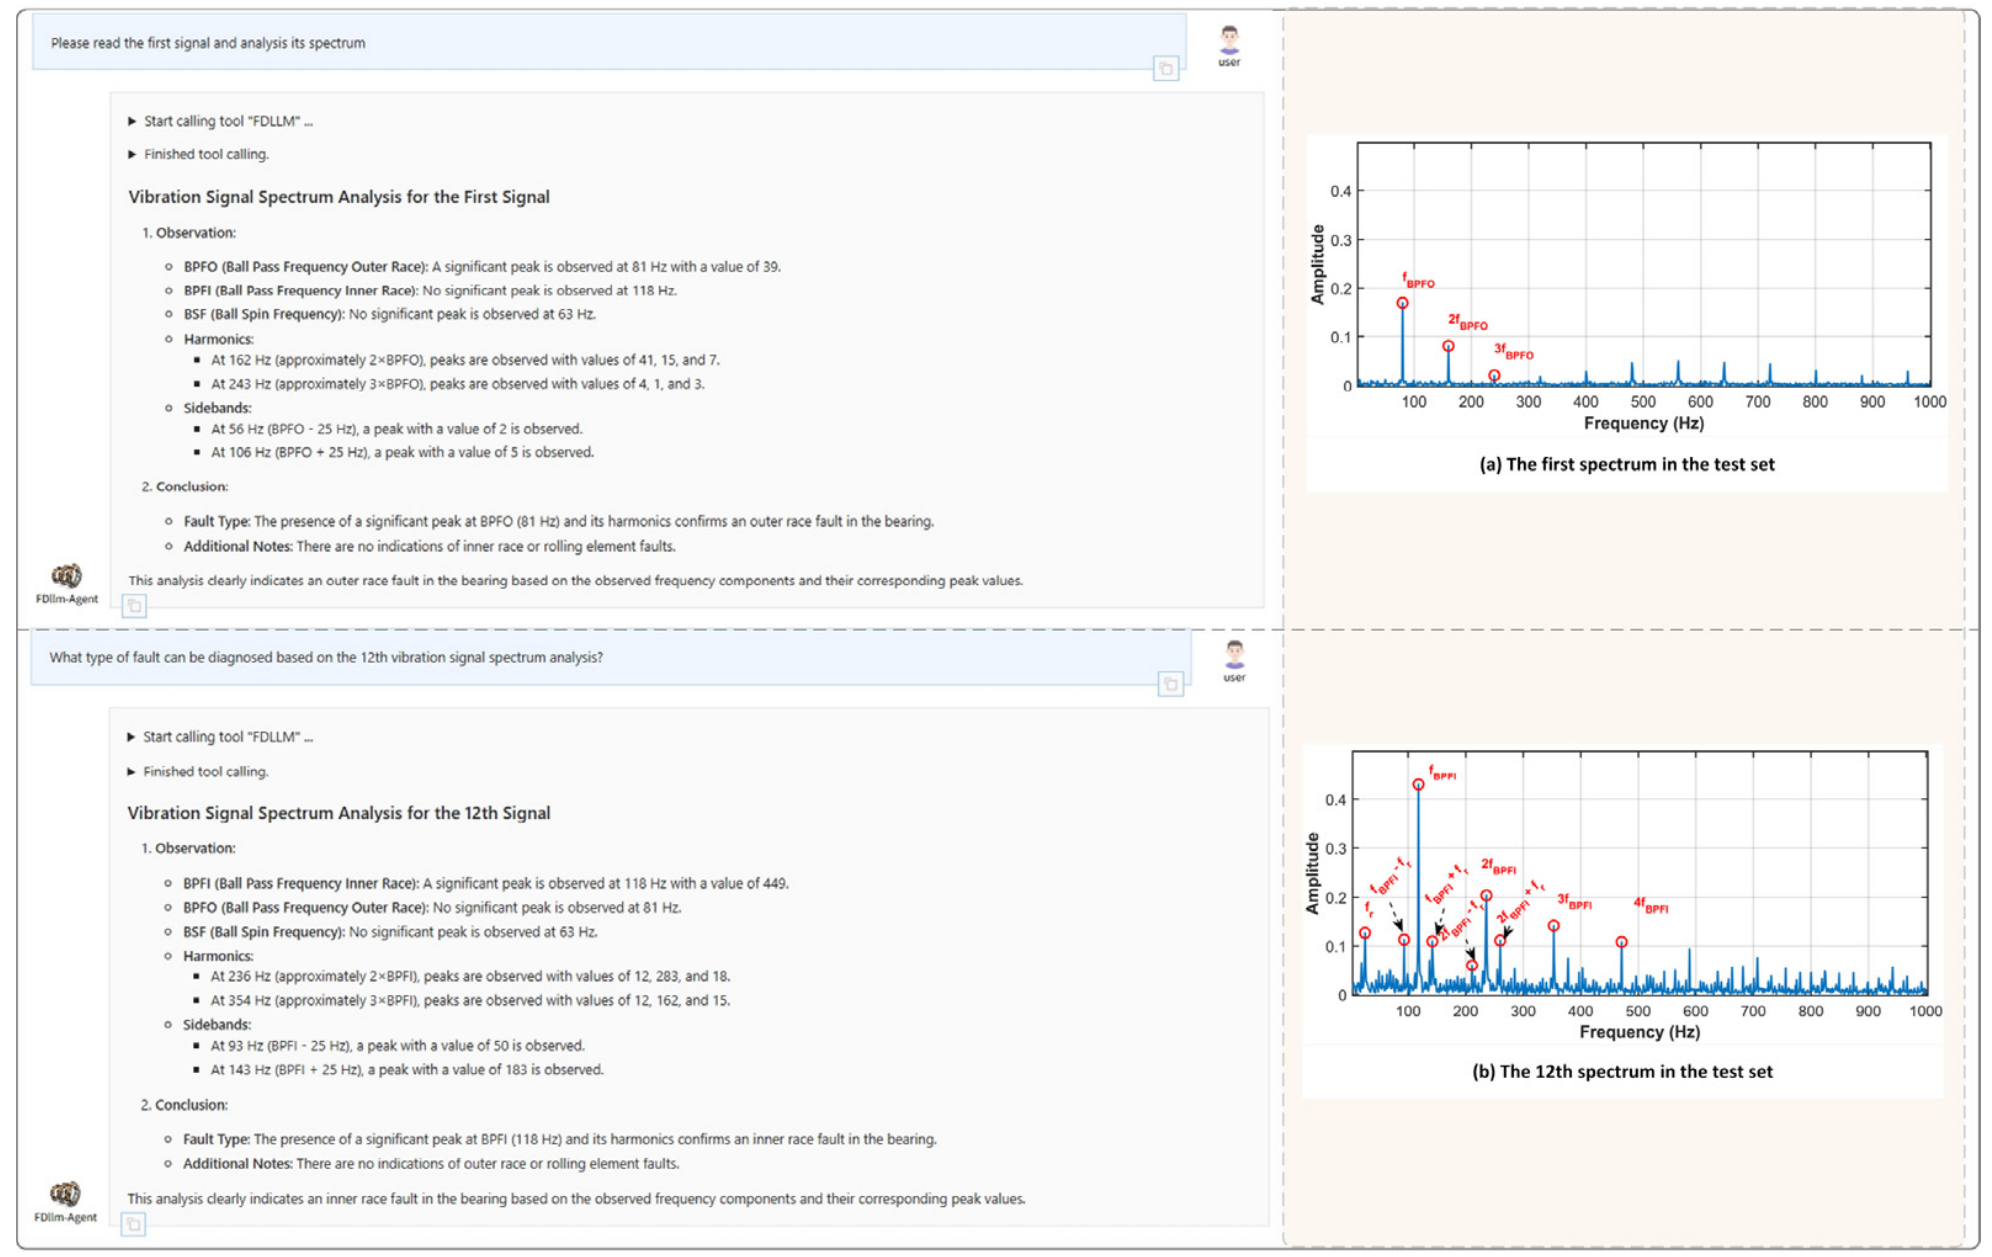Click the user avatar beside 12th signal question
This screenshot has height=1257, width=1992.
1235,655
